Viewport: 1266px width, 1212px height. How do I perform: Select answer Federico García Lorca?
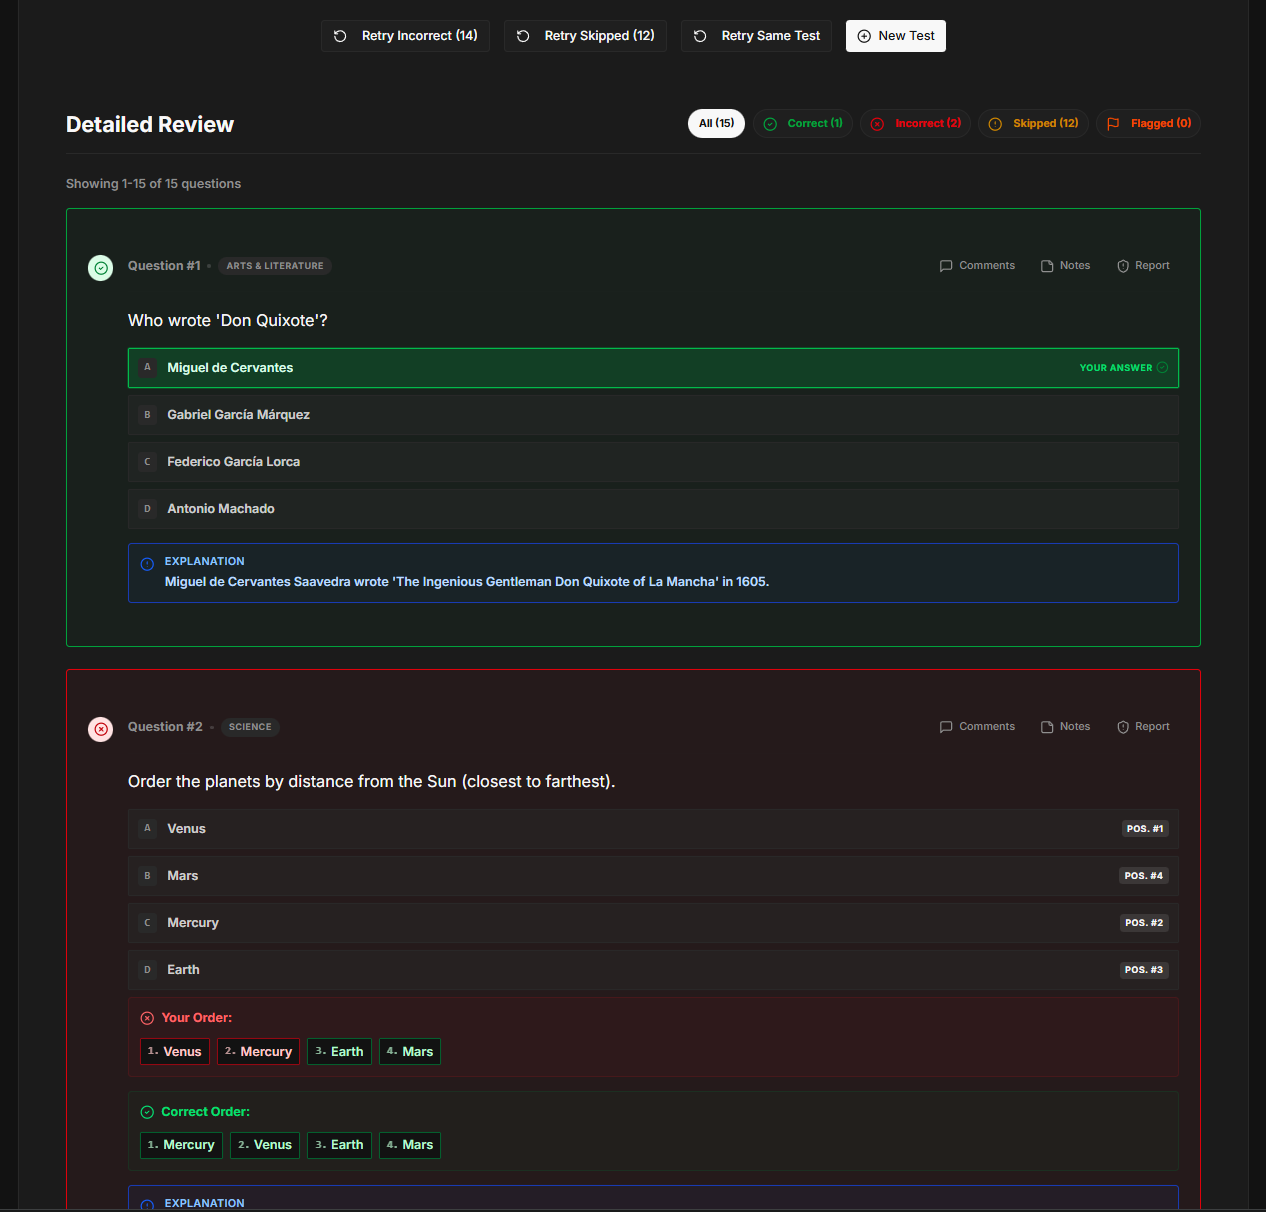pyautogui.click(x=653, y=462)
